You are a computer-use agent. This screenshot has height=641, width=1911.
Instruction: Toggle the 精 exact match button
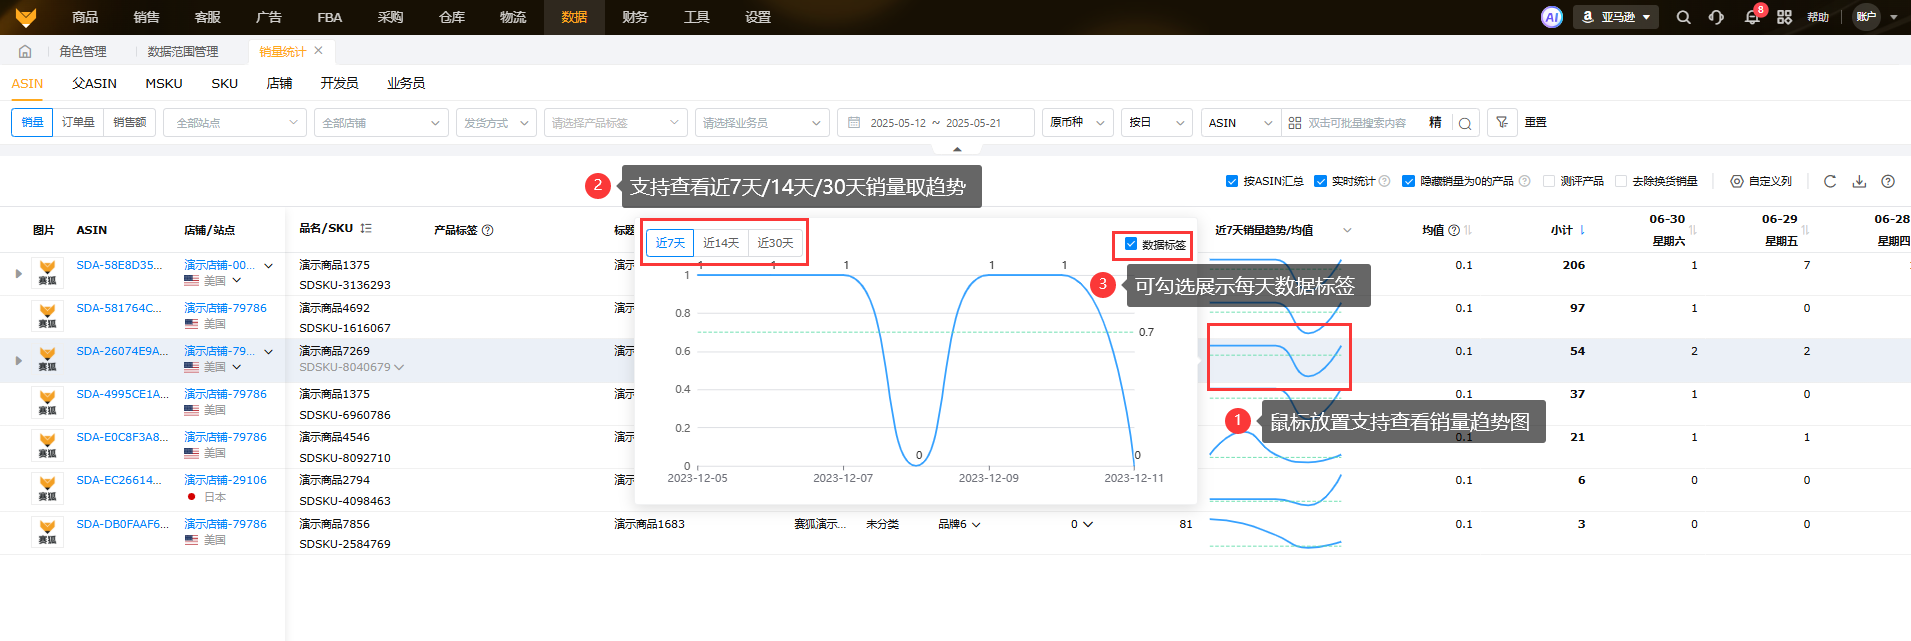(1435, 122)
